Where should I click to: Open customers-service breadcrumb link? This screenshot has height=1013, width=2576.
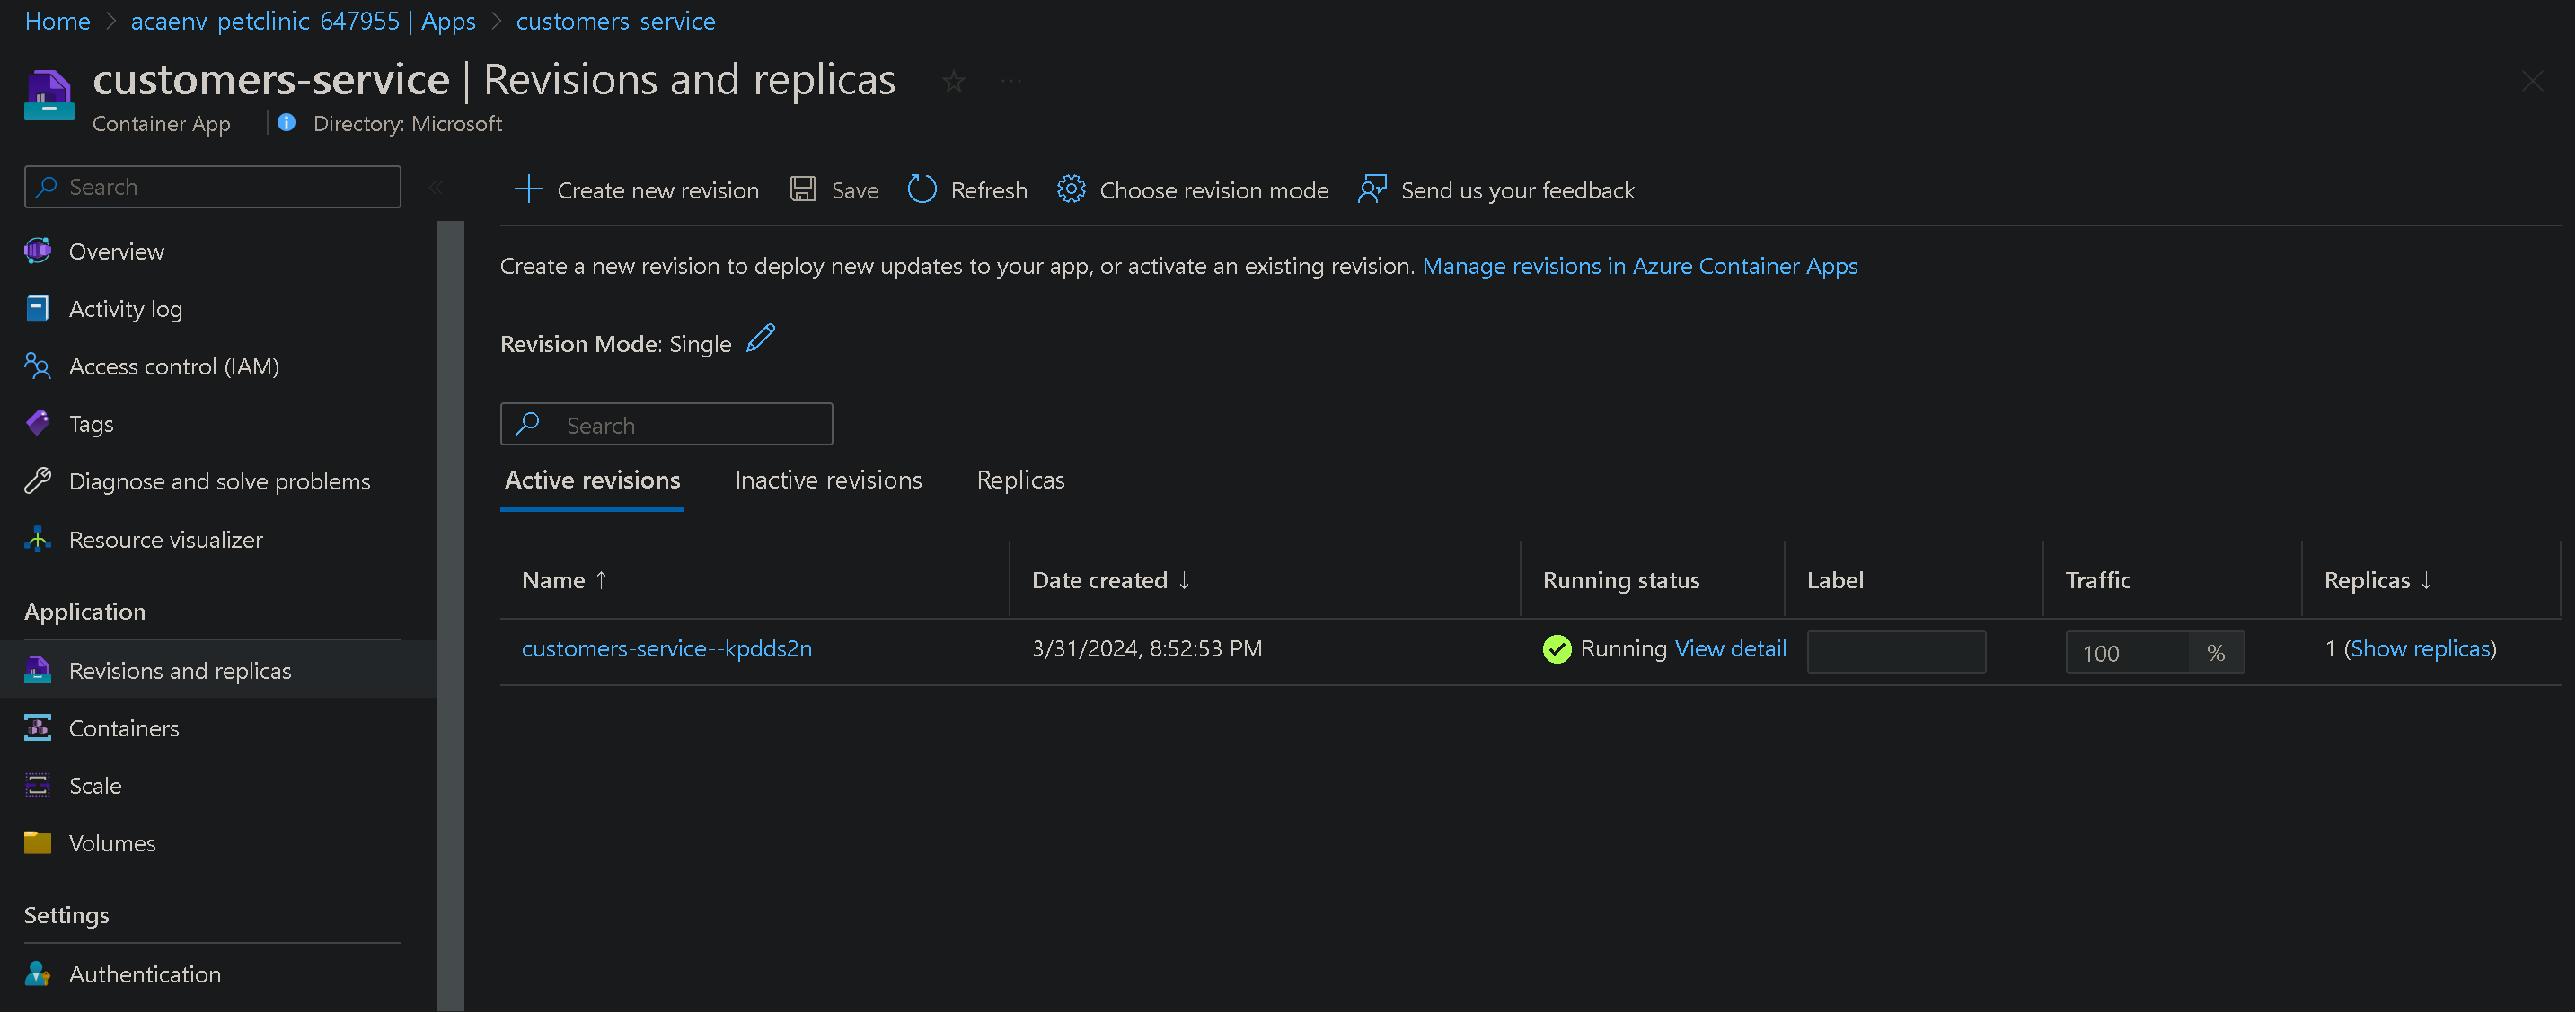coord(615,20)
